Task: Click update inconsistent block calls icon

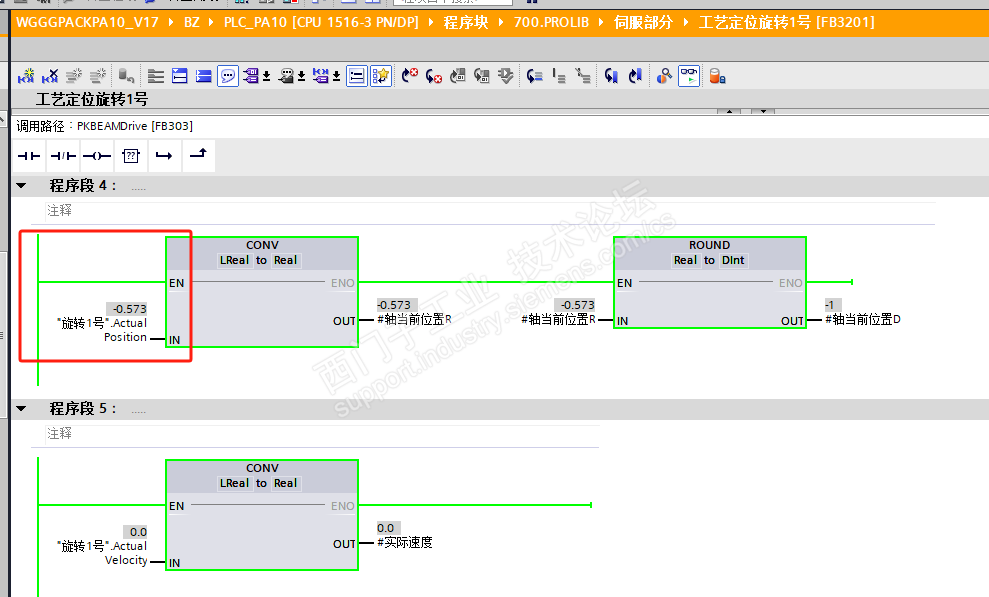Action: click(458, 76)
